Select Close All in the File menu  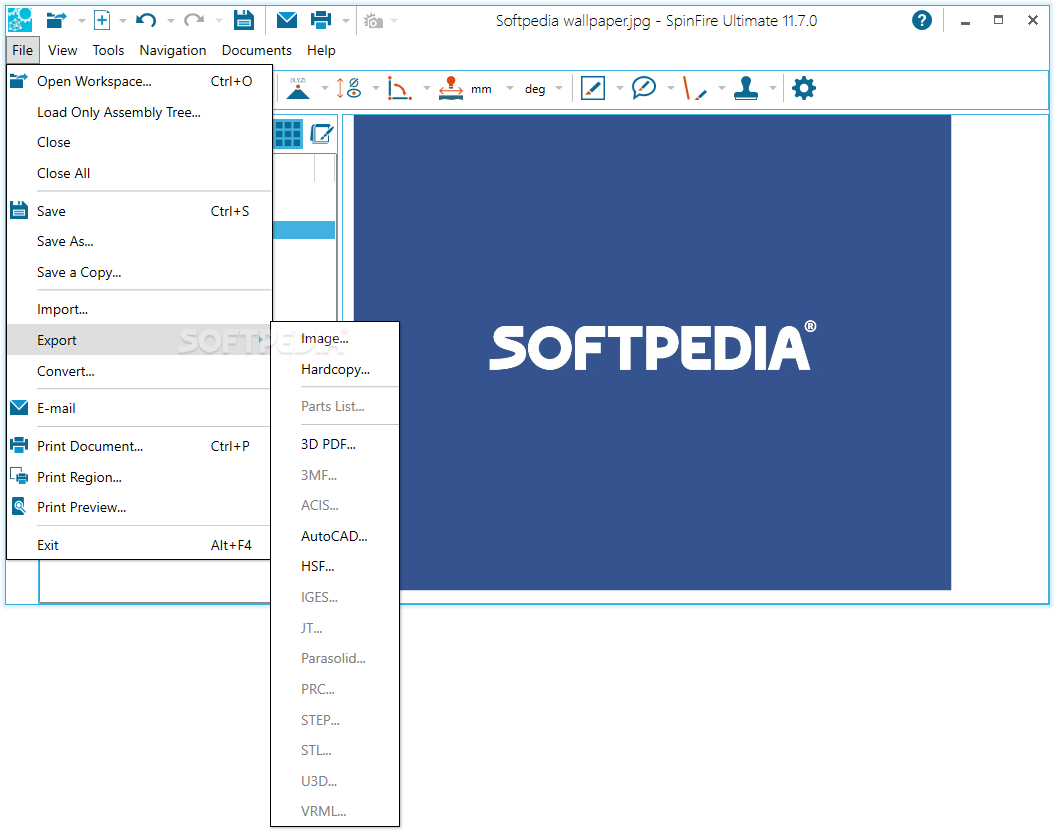[x=139, y=174]
